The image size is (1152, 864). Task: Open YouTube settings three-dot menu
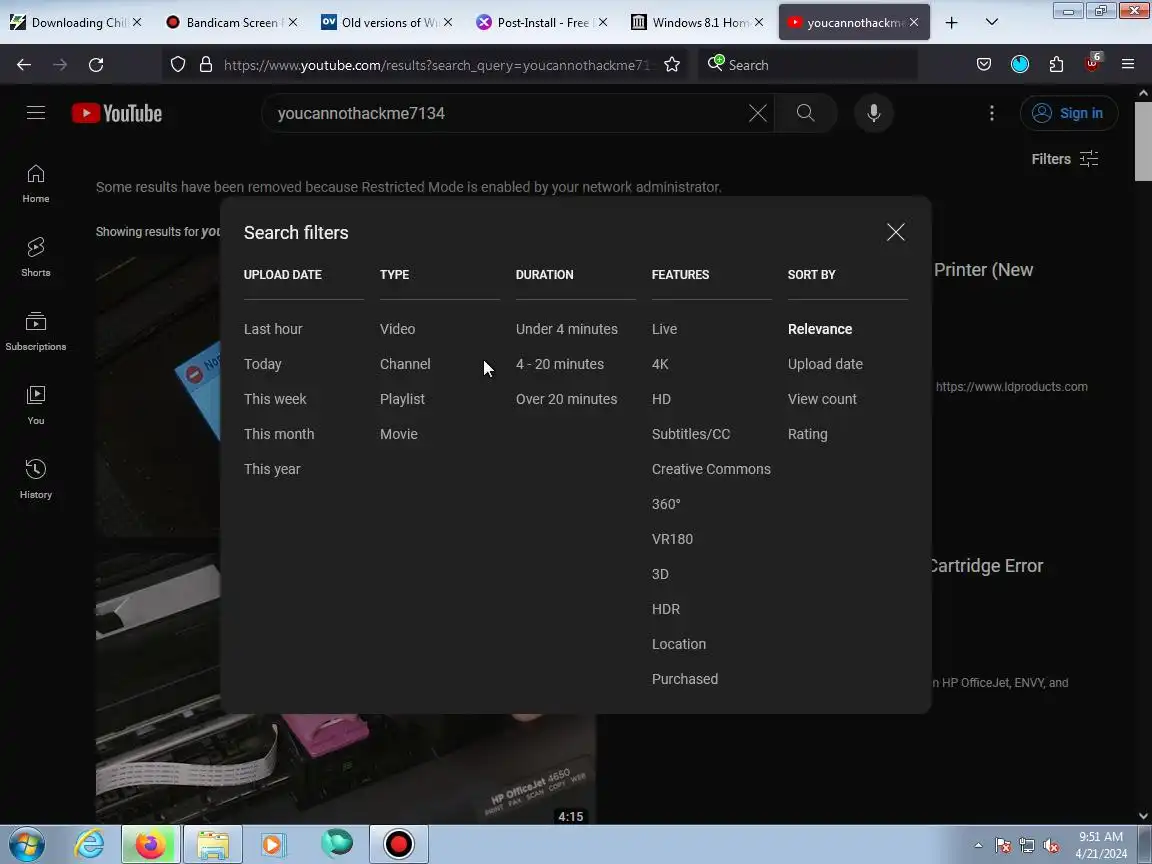coord(992,113)
